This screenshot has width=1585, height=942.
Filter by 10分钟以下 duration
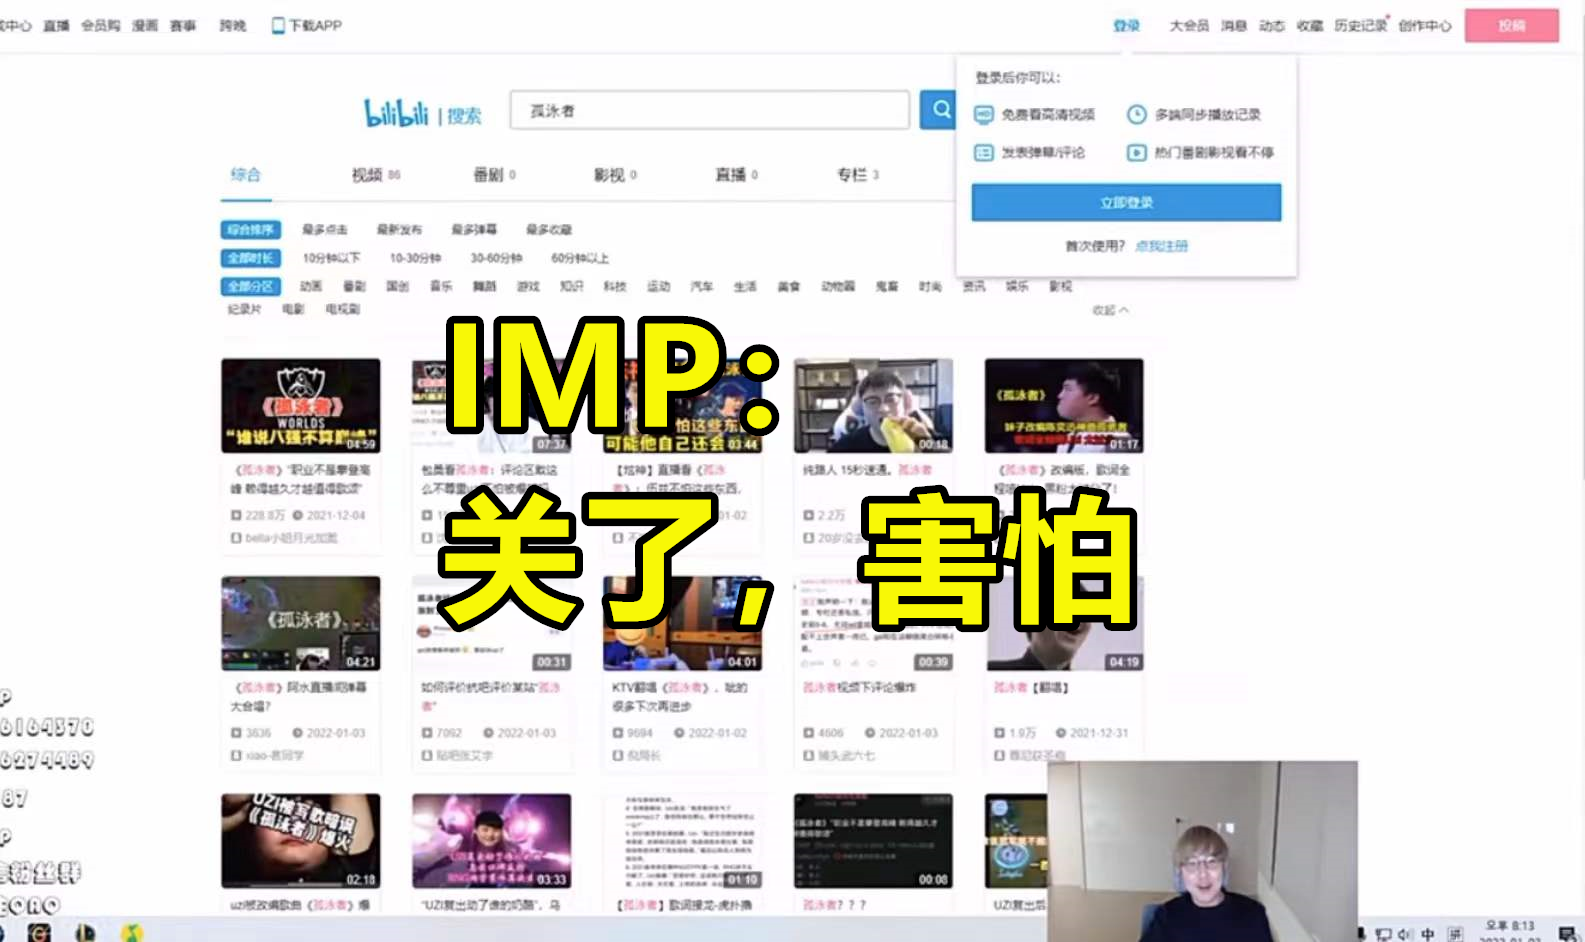[x=331, y=258]
